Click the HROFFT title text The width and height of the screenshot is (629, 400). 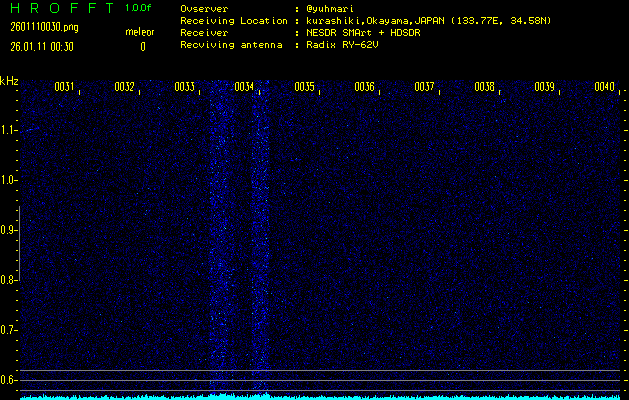tap(59, 9)
